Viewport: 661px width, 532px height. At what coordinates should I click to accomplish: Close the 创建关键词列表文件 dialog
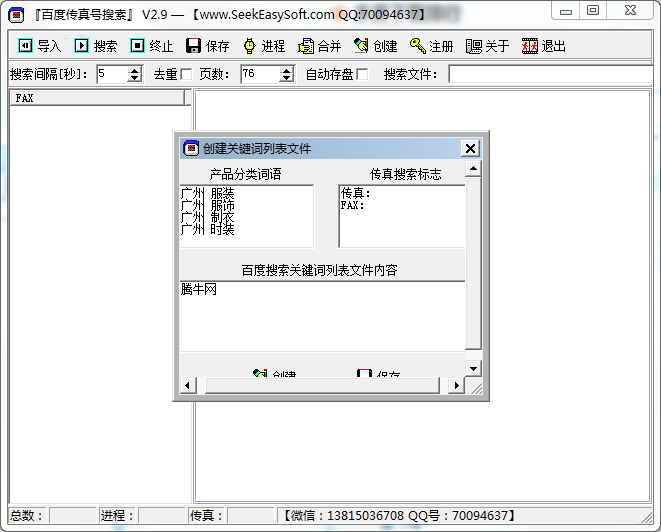pos(470,148)
